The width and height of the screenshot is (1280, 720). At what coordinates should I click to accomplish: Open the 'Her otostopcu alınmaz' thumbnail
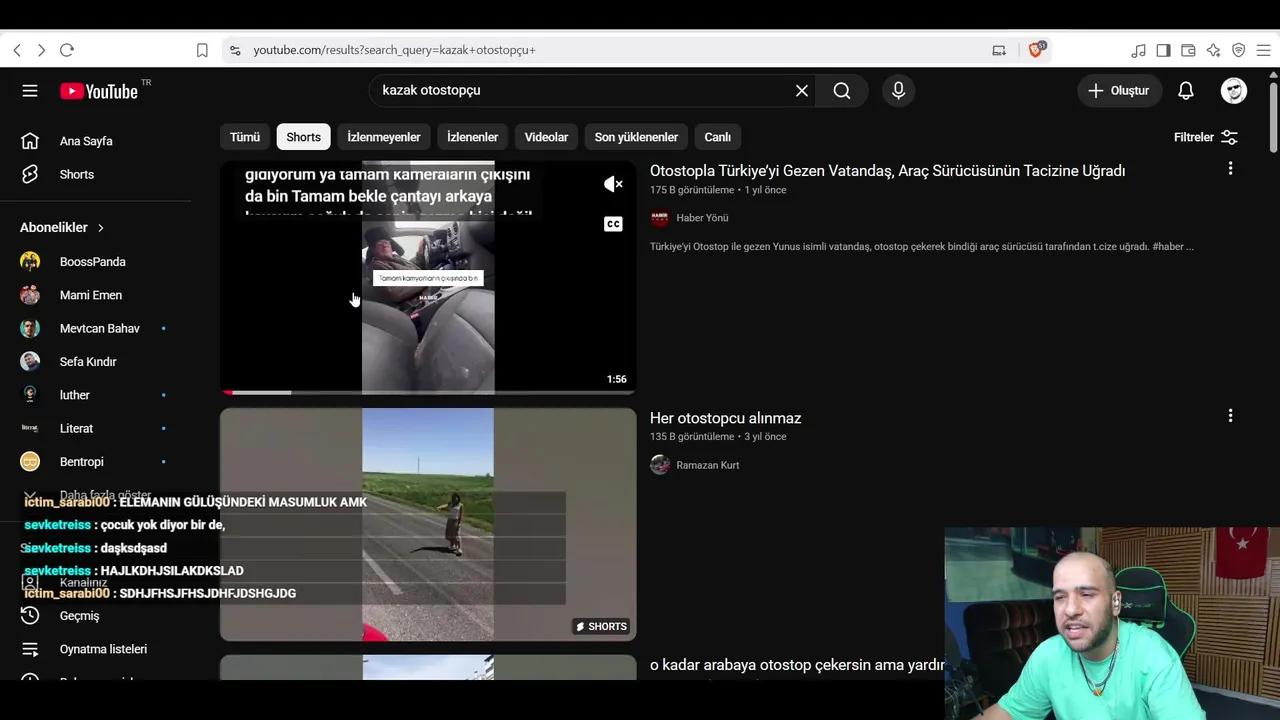428,524
